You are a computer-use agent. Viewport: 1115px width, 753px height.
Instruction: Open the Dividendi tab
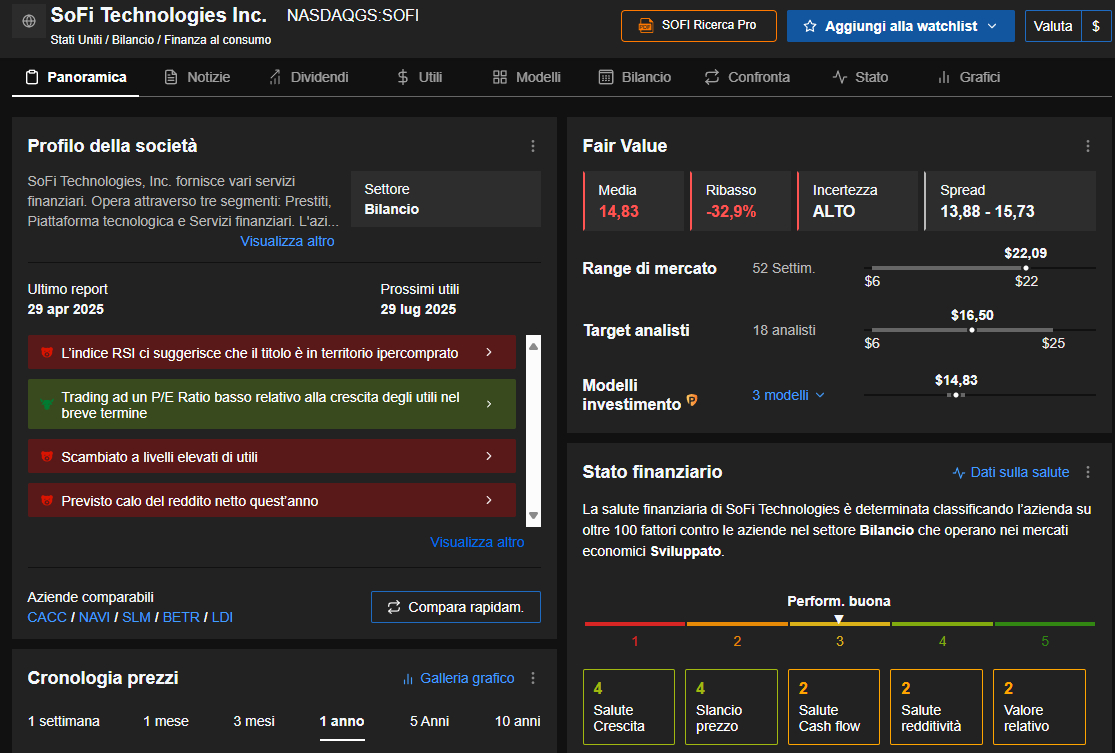pos(309,77)
